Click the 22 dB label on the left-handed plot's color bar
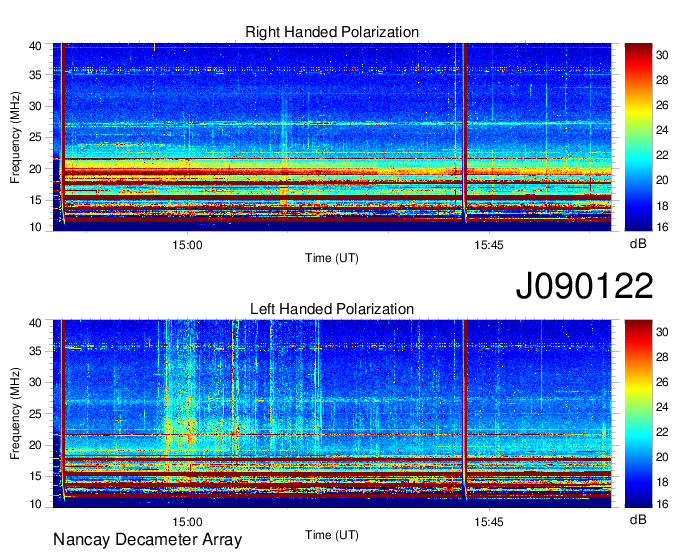The width and height of the screenshot is (680, 552). coord(662,432)
